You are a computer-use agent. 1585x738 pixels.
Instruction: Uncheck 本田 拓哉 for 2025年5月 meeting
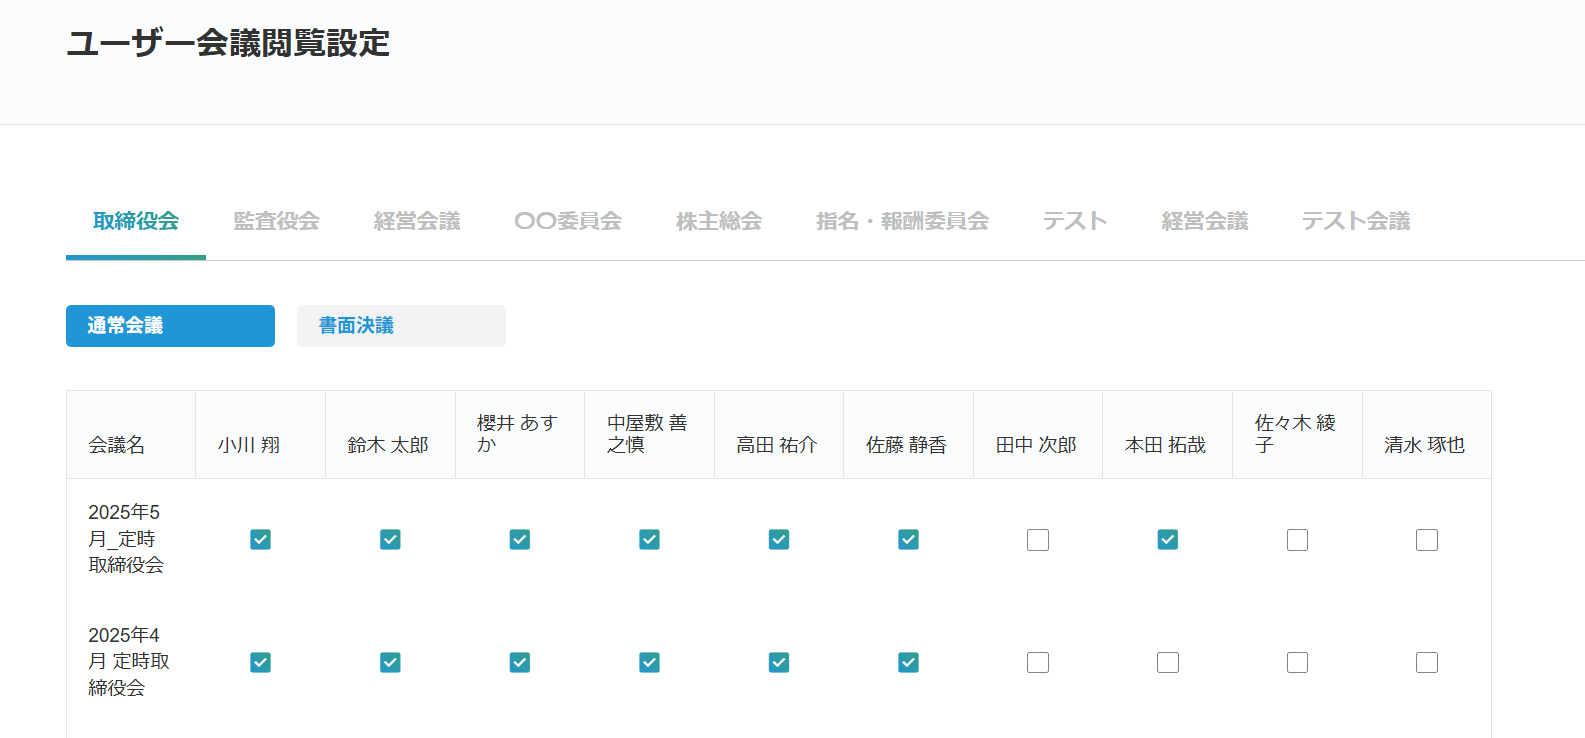pyautogui.click(x=1167, y=540)
